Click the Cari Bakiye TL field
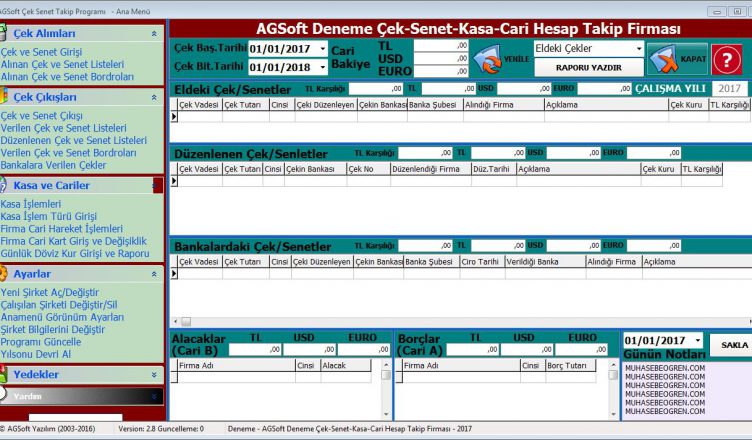This screenshot has width=752, height=440. pyautogui.click(x=441, y=46)
